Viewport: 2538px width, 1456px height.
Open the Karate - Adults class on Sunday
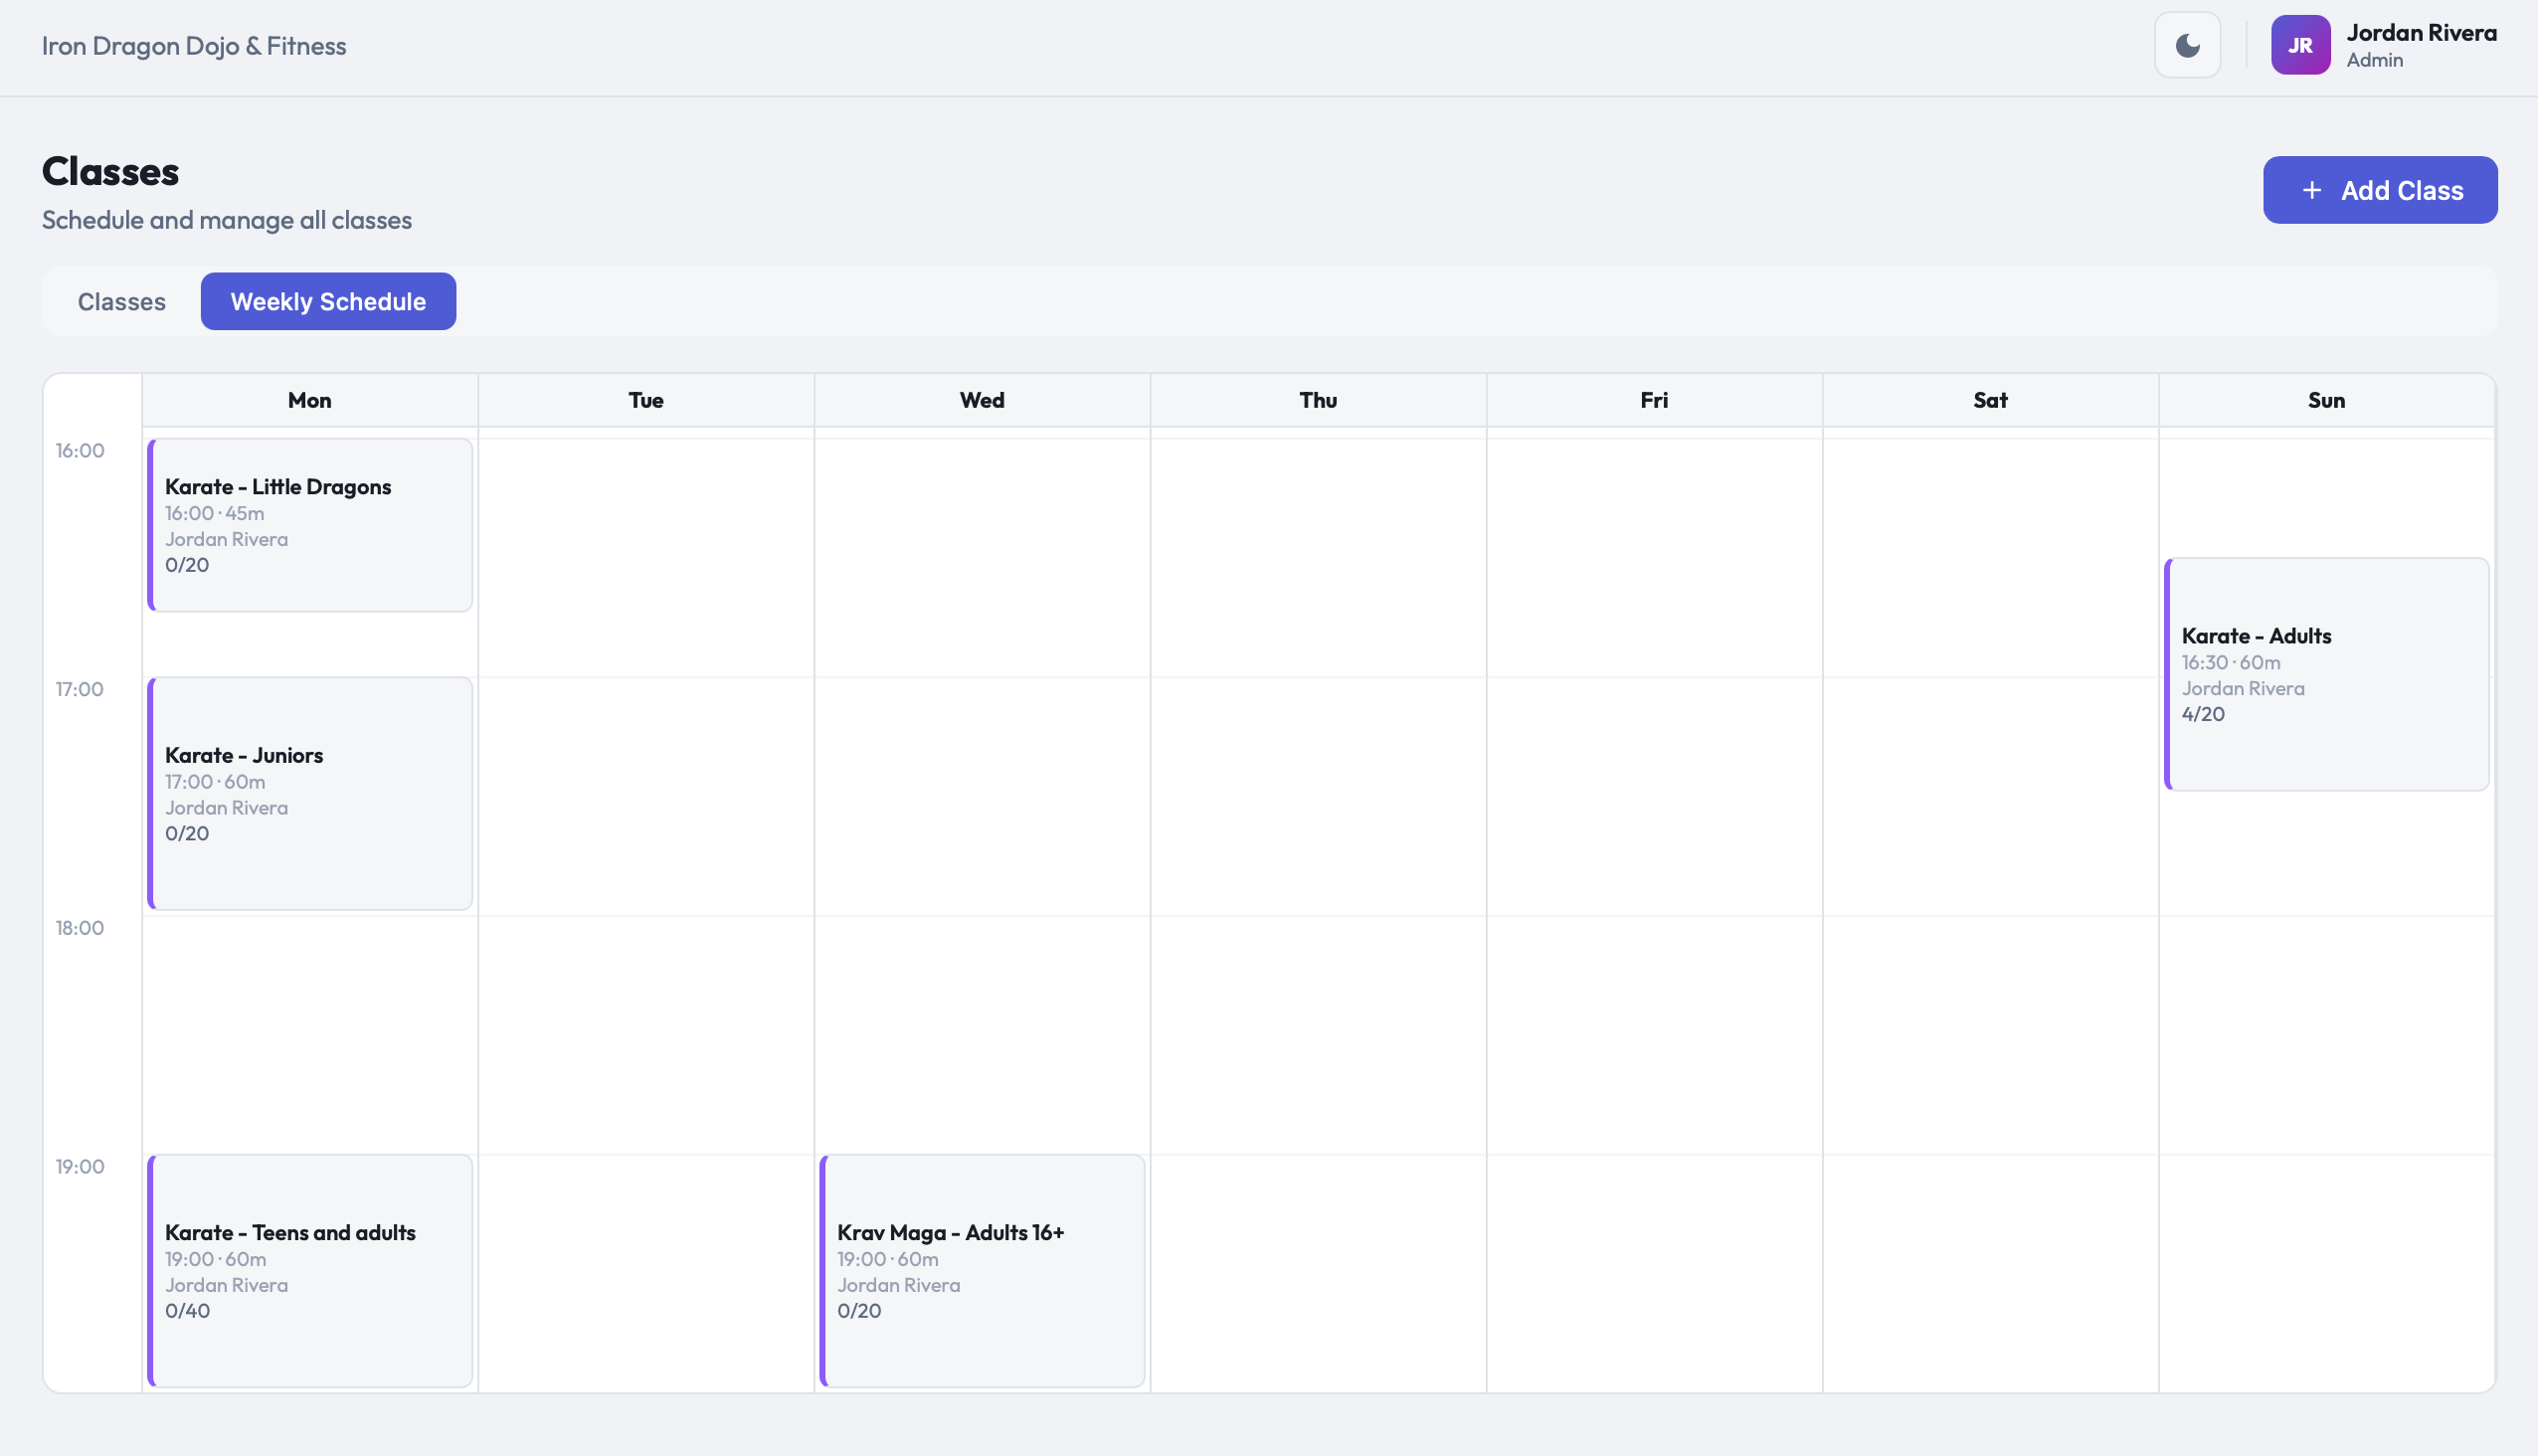click(x=2327, y=673)
